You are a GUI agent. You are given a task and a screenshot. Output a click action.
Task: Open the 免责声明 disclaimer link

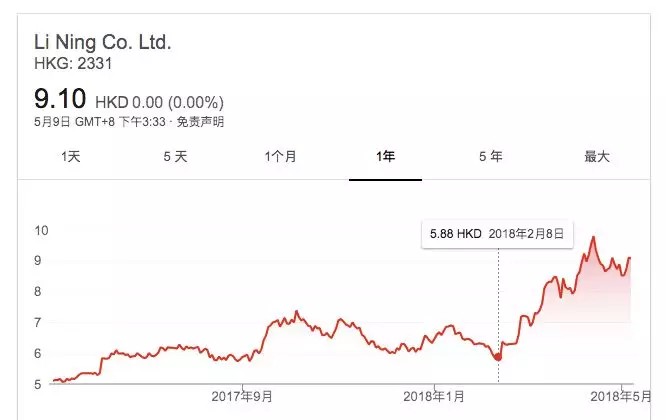[201, 122]
